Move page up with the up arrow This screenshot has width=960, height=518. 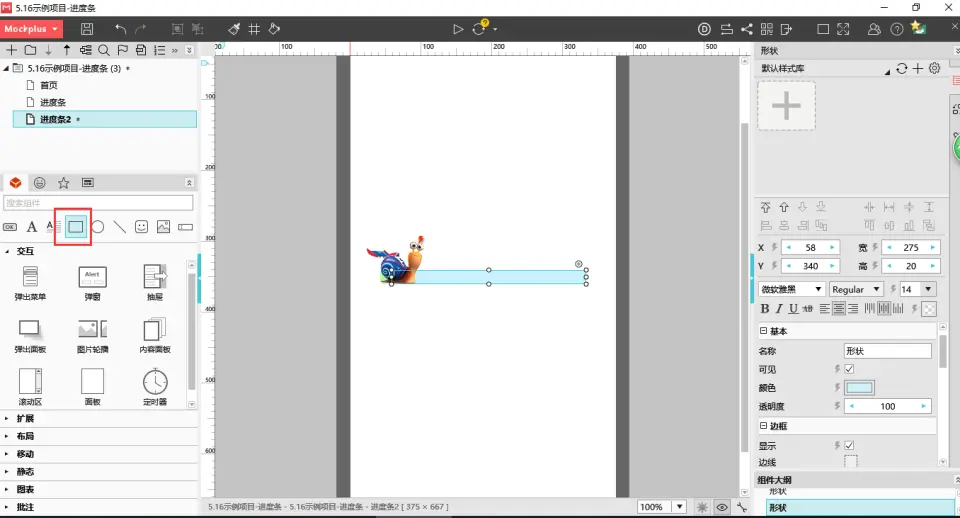tap(67, 50)
